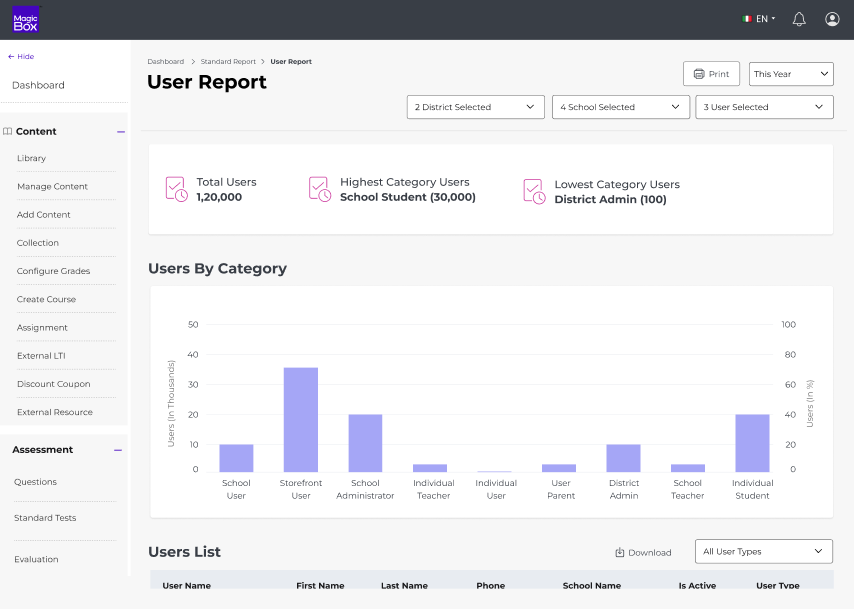Open Create Course in the sidebar

point(46,300)
